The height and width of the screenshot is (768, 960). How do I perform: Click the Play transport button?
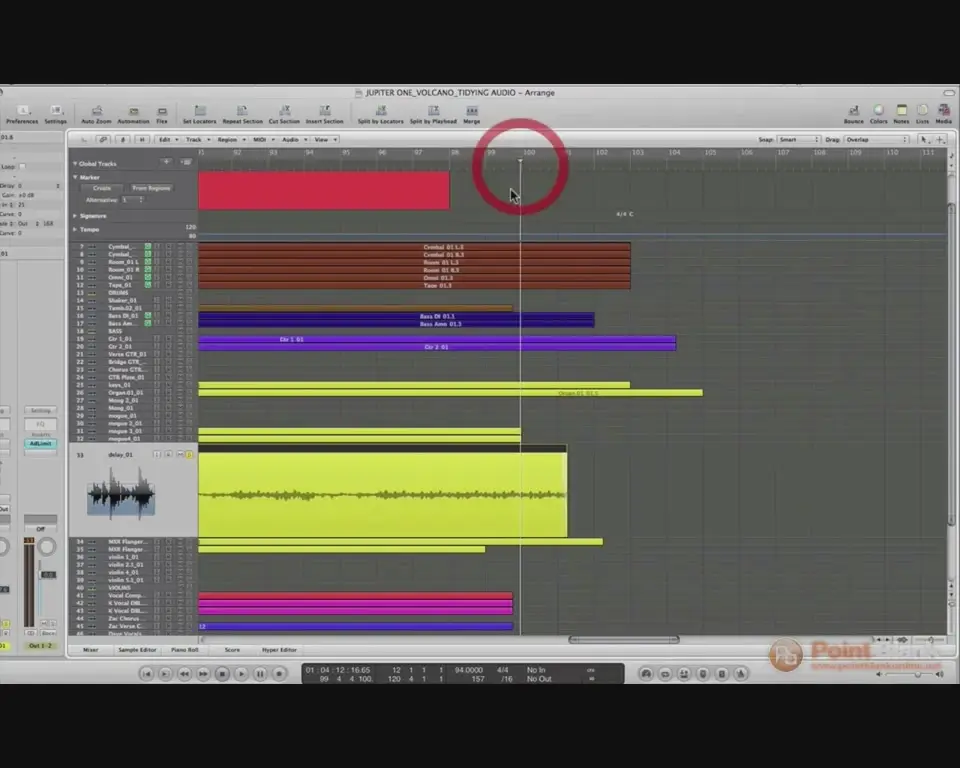click(x=241, y=674)
